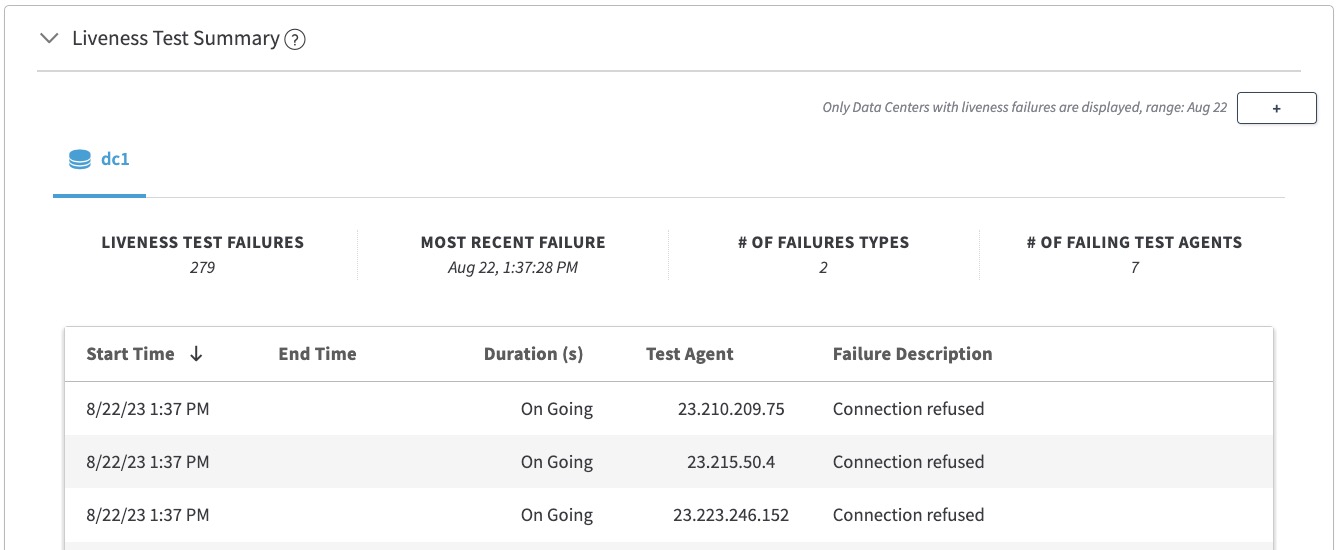Toggle the Start Time sort arrow
The image size is (1336, 550).
(196, 354)
